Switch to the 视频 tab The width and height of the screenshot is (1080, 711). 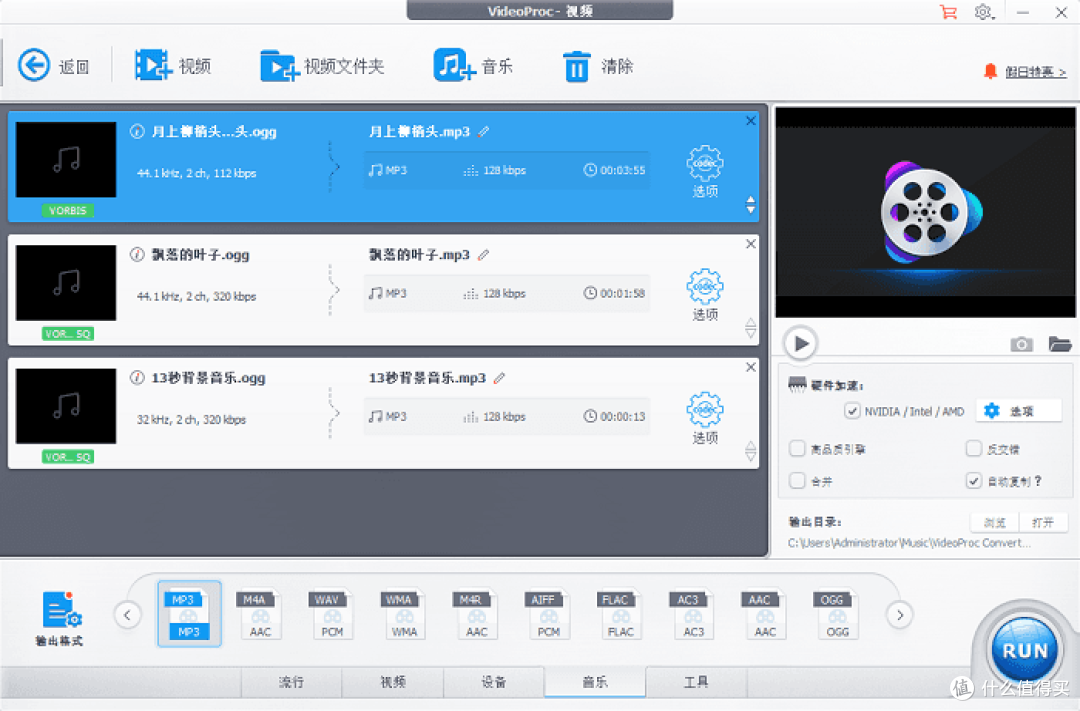click(393, 682)
